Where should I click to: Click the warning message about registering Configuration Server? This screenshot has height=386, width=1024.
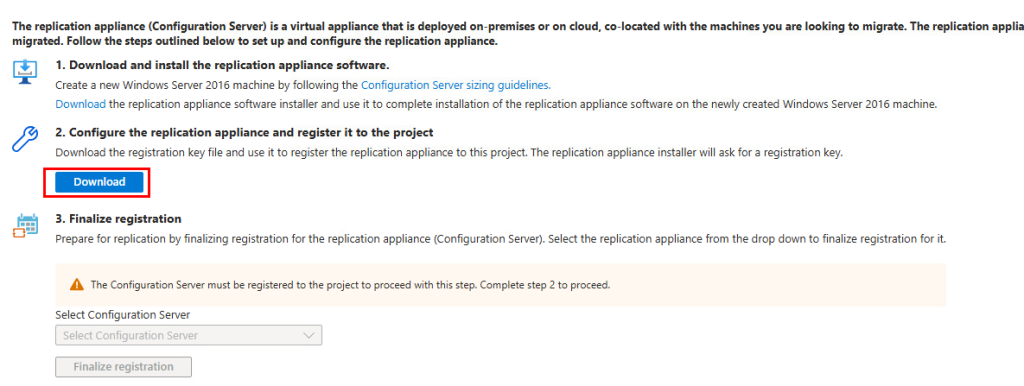[350, 285]
